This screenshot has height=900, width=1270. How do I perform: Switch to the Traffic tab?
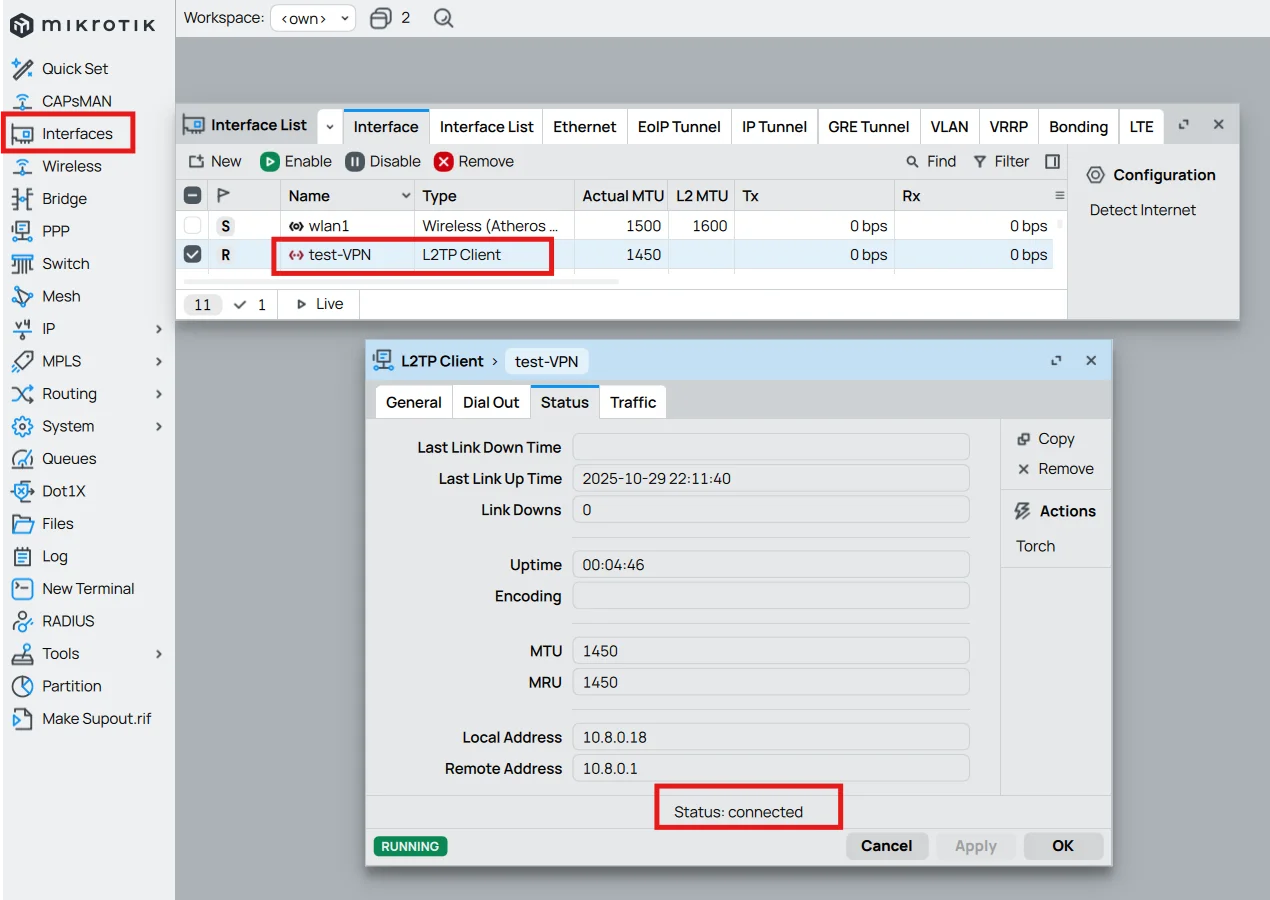[632, 401]
